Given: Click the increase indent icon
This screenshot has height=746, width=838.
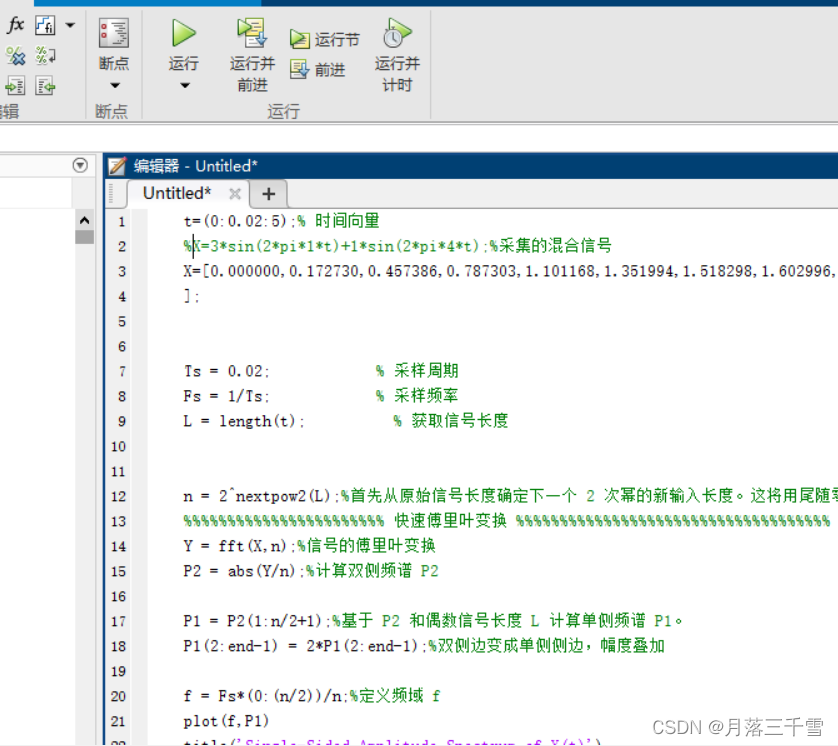Looking at the screenshot, I should [15, 86].
